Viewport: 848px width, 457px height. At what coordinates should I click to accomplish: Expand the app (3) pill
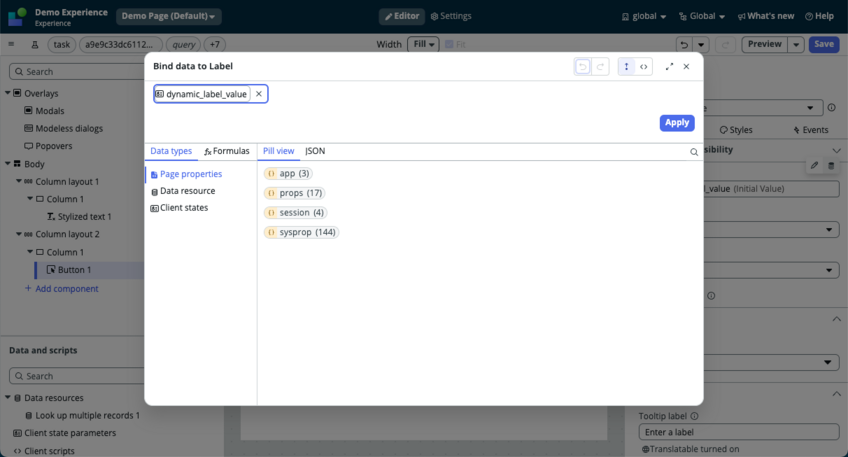288,174
